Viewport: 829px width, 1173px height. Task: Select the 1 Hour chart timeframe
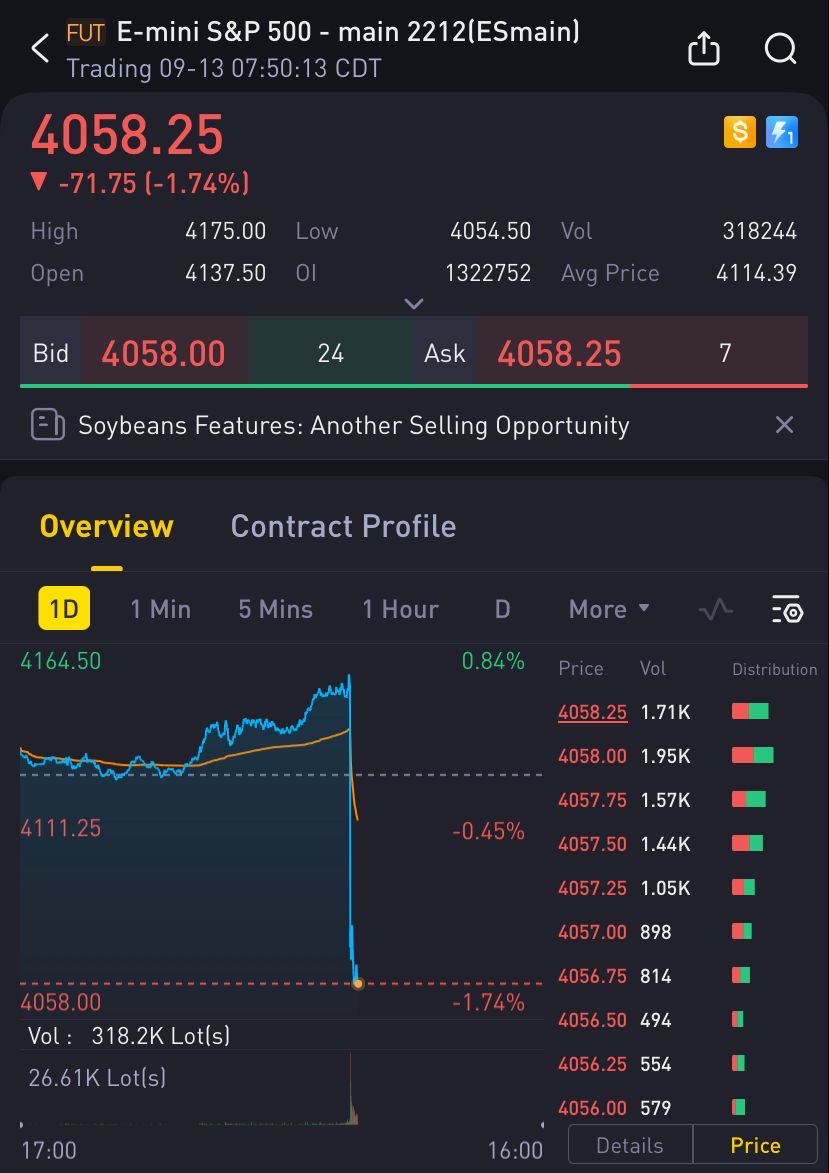(x=400, y=609)
